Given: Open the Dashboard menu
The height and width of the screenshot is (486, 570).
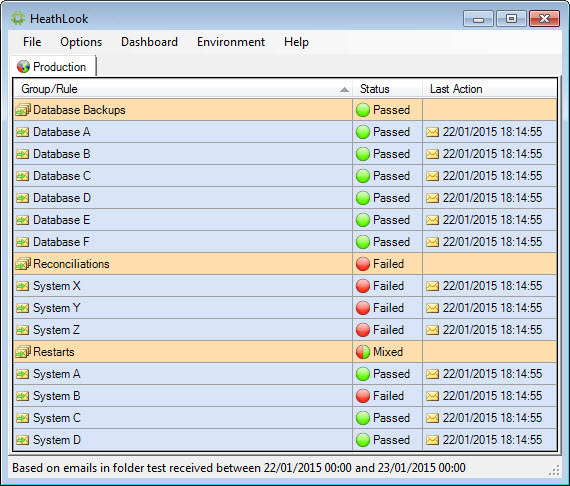Looking at the screenshot, I should pyautogui.click(x=149, y=42).
